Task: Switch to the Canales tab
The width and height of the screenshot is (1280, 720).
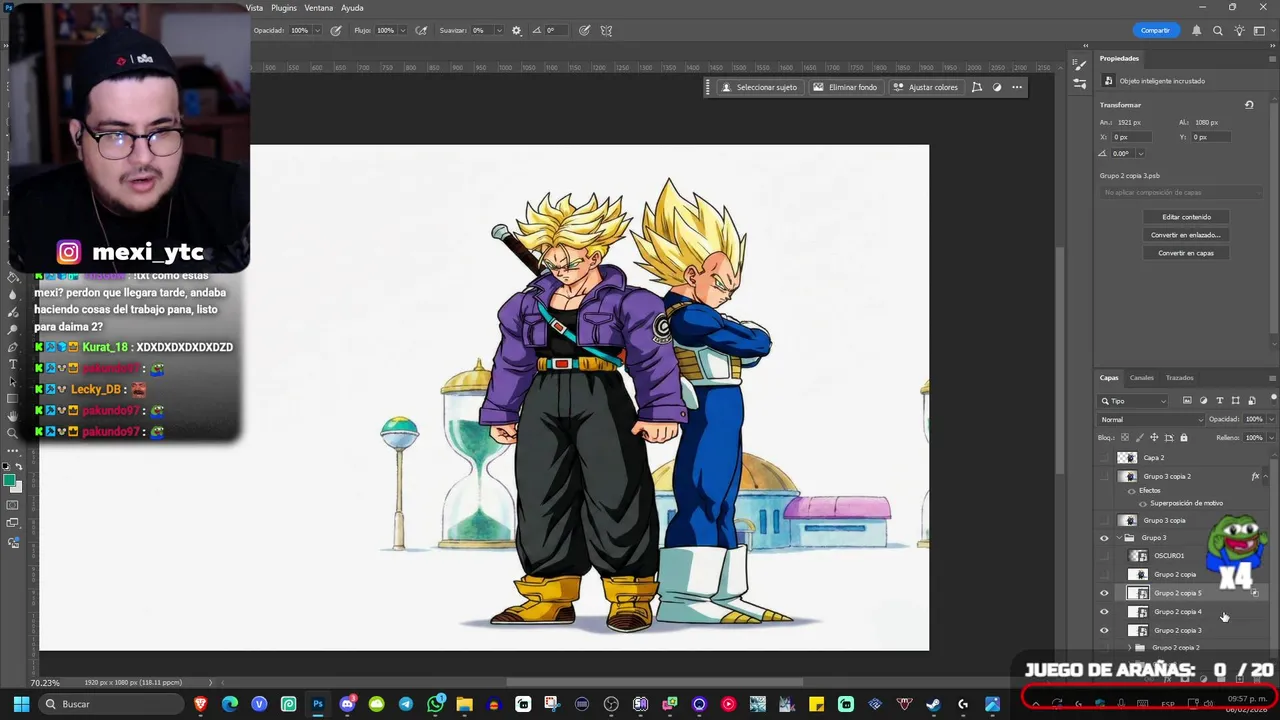Action: click(1142, 378)
